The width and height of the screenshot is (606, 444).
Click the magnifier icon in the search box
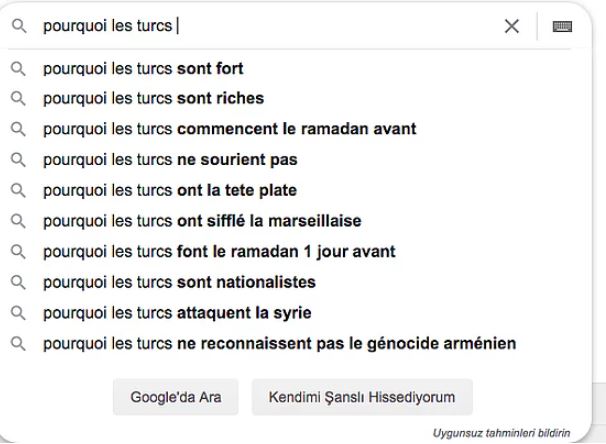tap(18, 27)
